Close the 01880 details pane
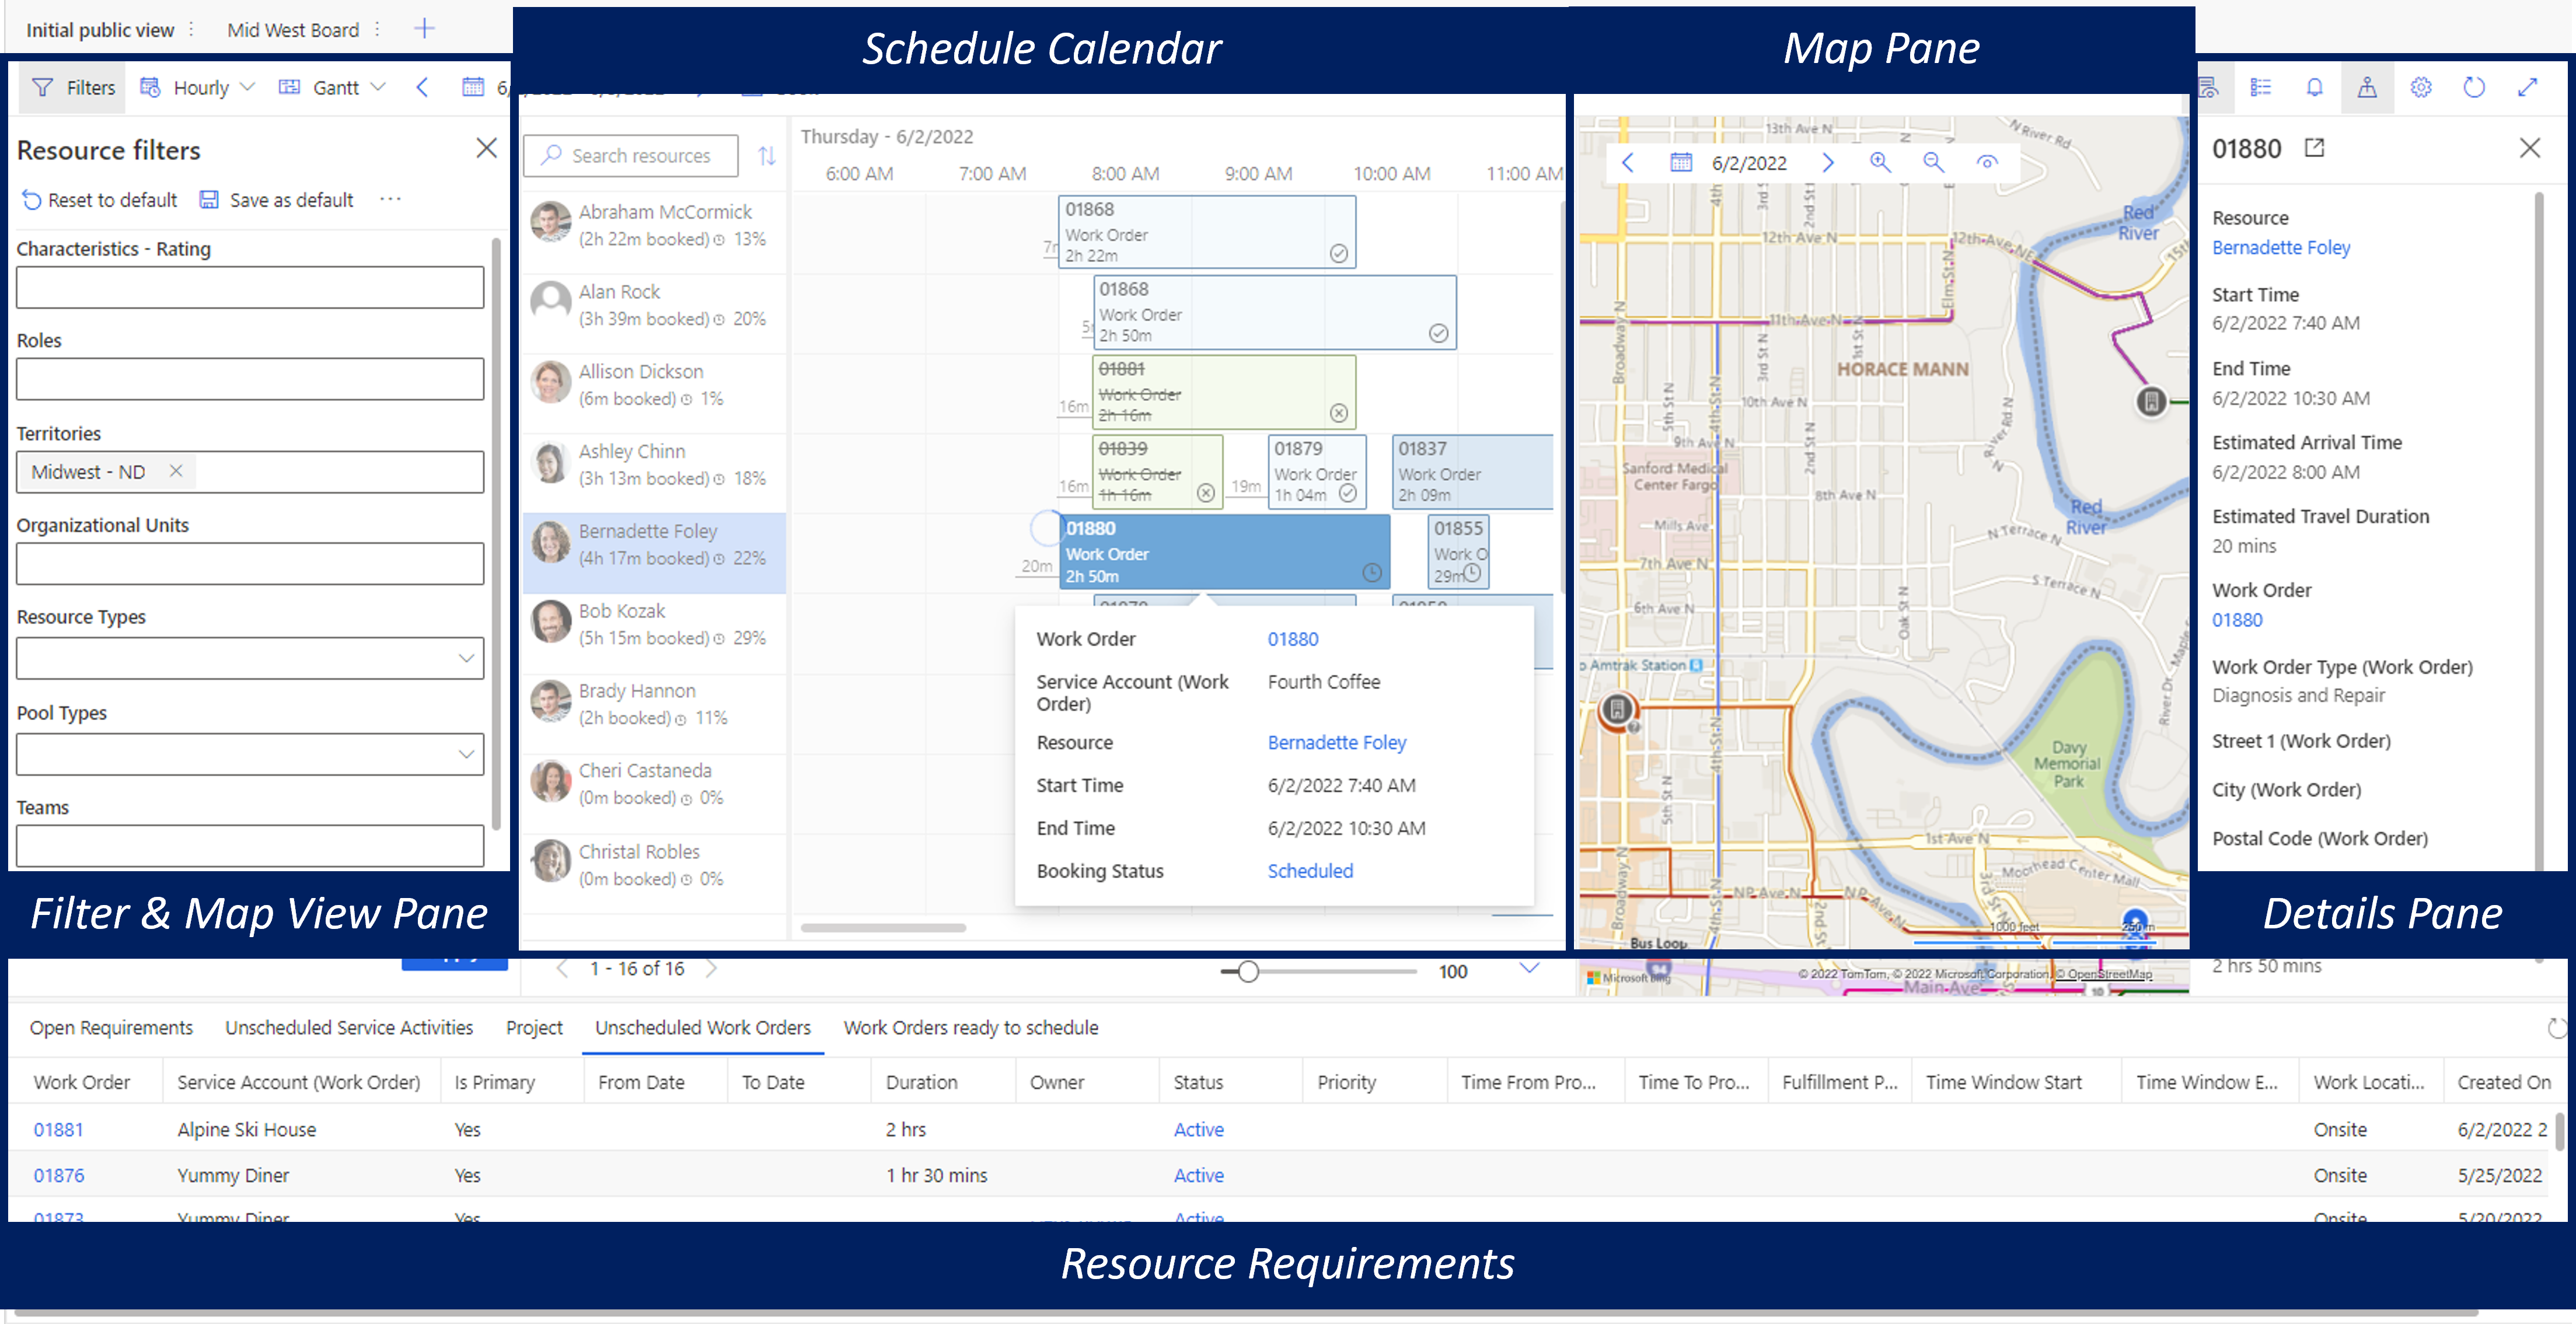The width and height of the screenshot is (2576, 1324). tap(2529, 148)
